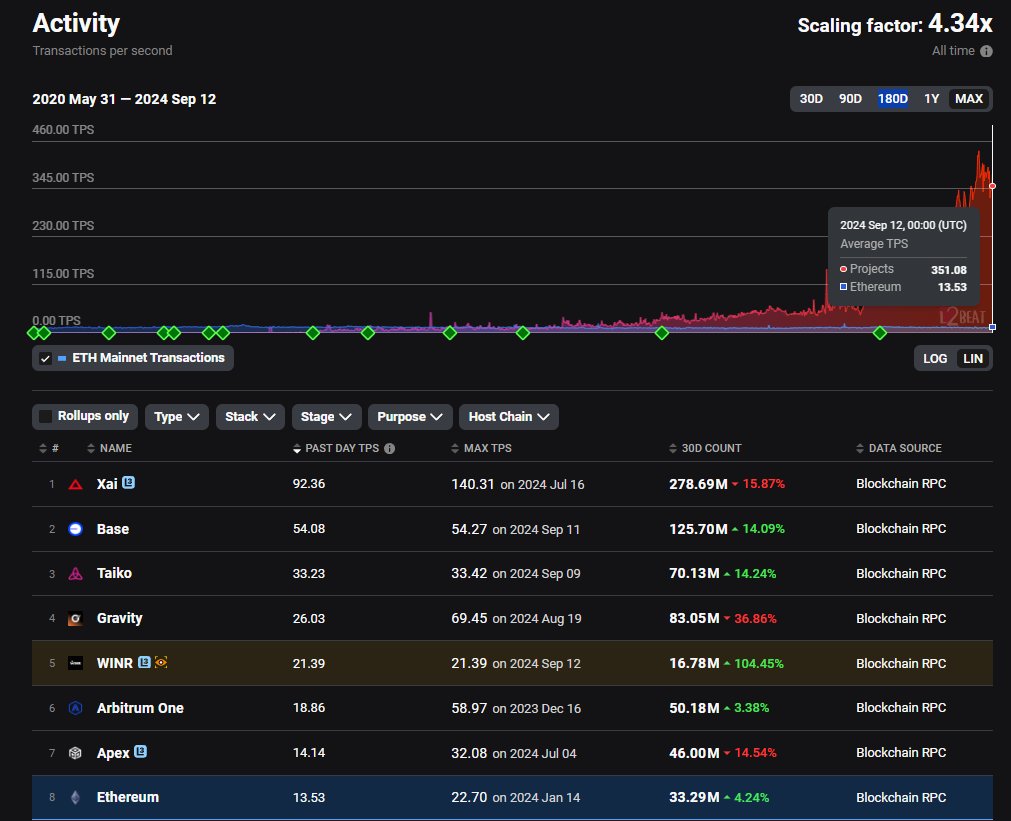Image resolution: width=1011 pixels, height=821 pixels.
Task: Open the Type filter dropdown
Action: click(x=177, y=417)
